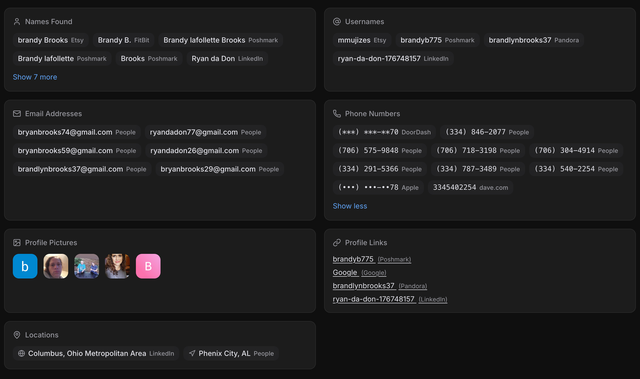This screenshot has height=379, width=640.
Task: Click the chain link icon beside Profile Links
Action: pyautogui.click(x=337, y=243)
